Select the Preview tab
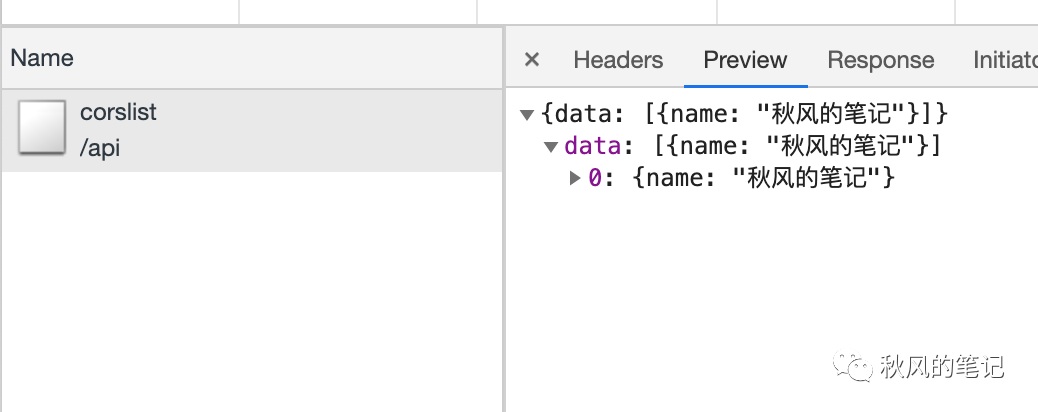 [x=745, y=60]
